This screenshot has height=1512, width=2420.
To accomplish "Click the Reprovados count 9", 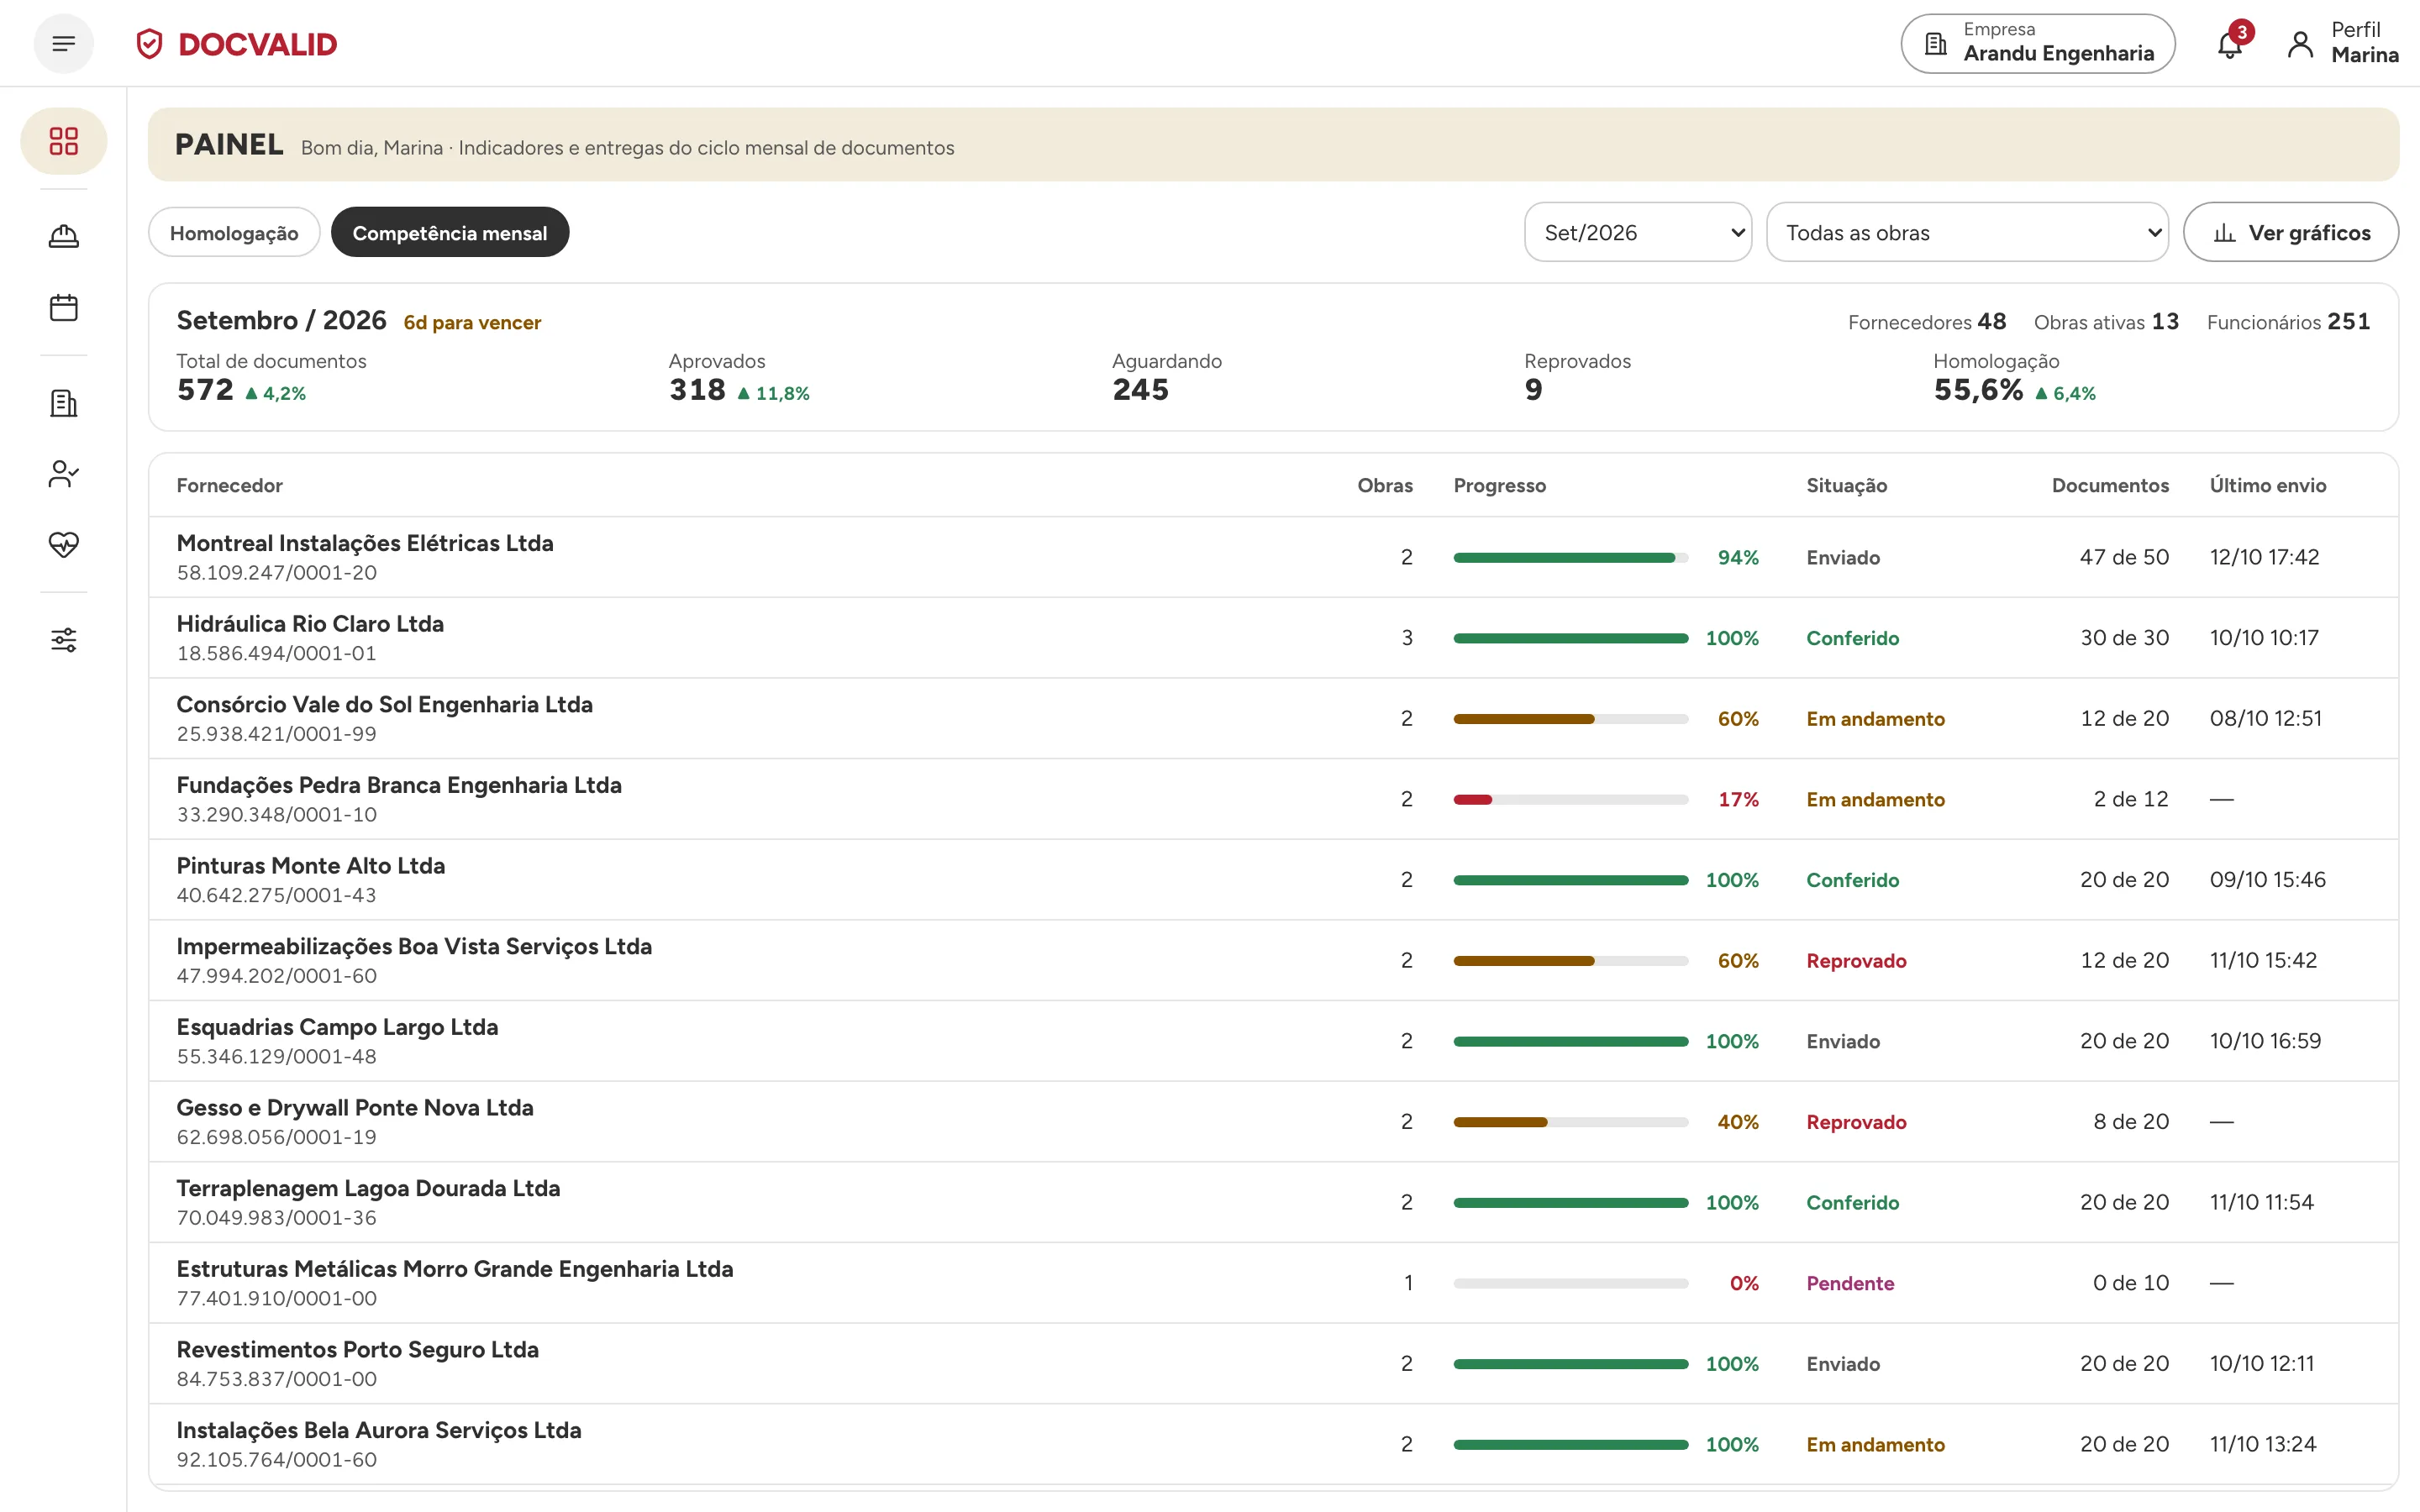I will (x=1533, y=390).
